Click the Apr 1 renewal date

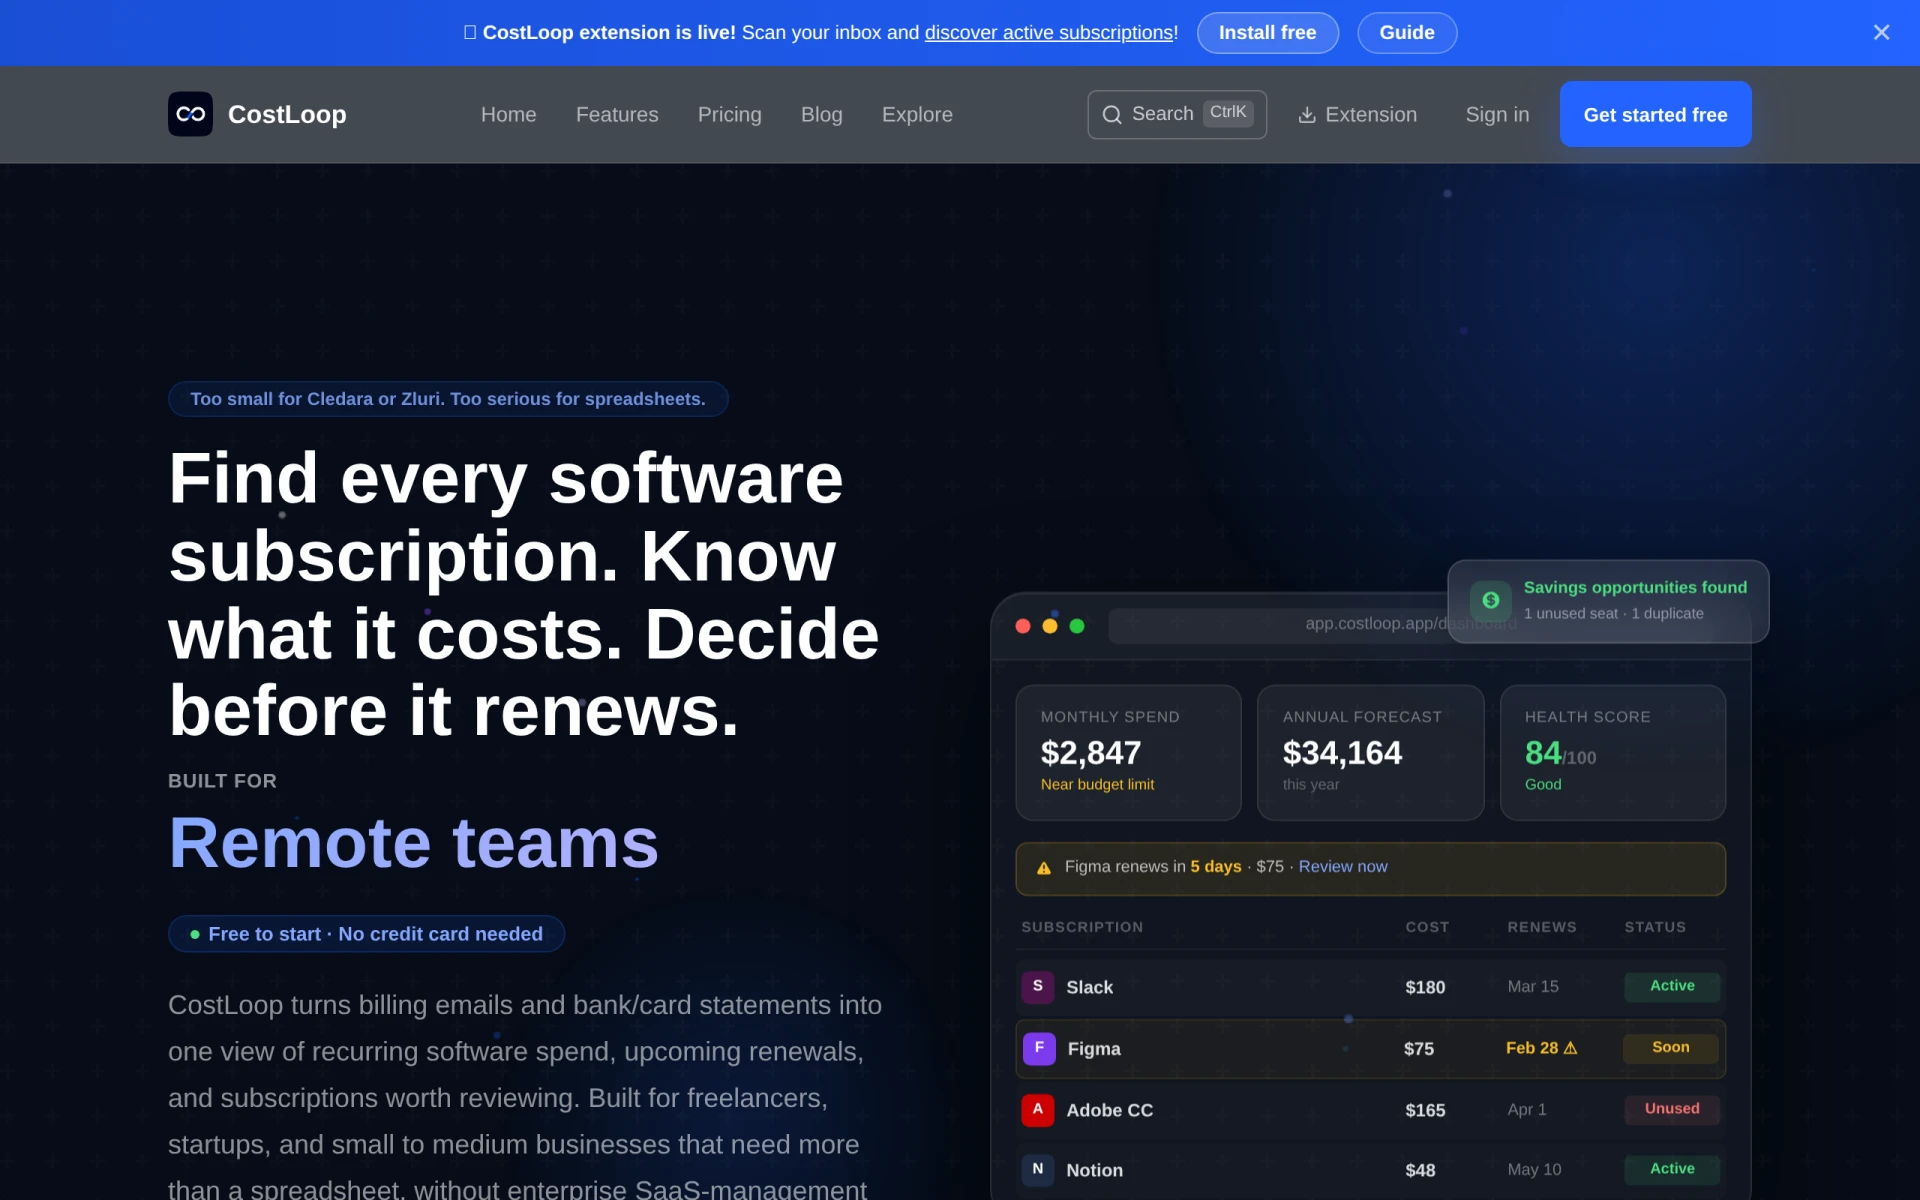(1527, 1110)
